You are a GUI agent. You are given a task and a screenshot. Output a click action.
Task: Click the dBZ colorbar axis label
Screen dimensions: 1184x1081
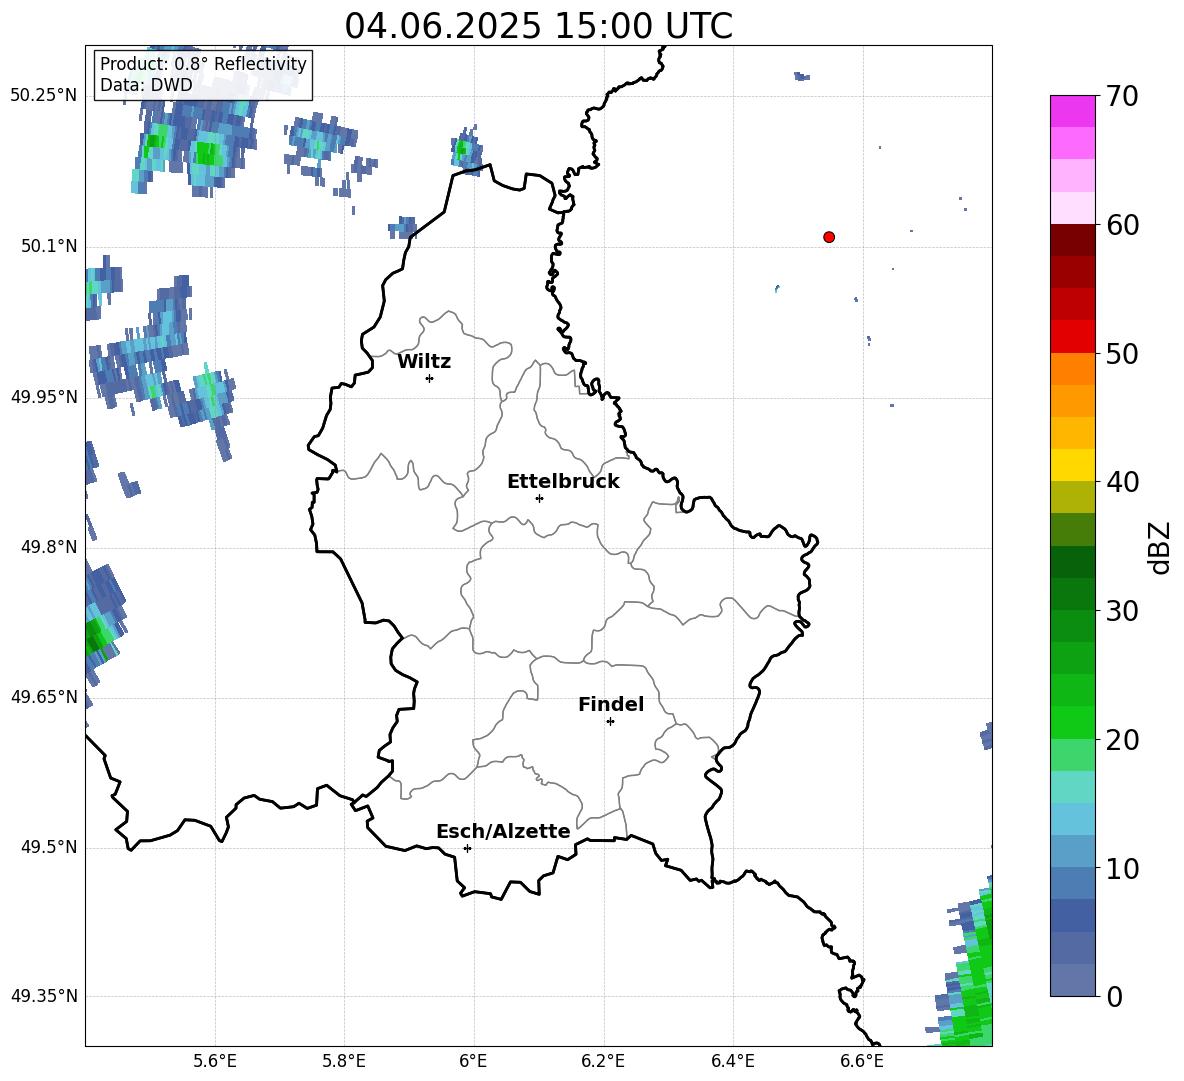1159,547
